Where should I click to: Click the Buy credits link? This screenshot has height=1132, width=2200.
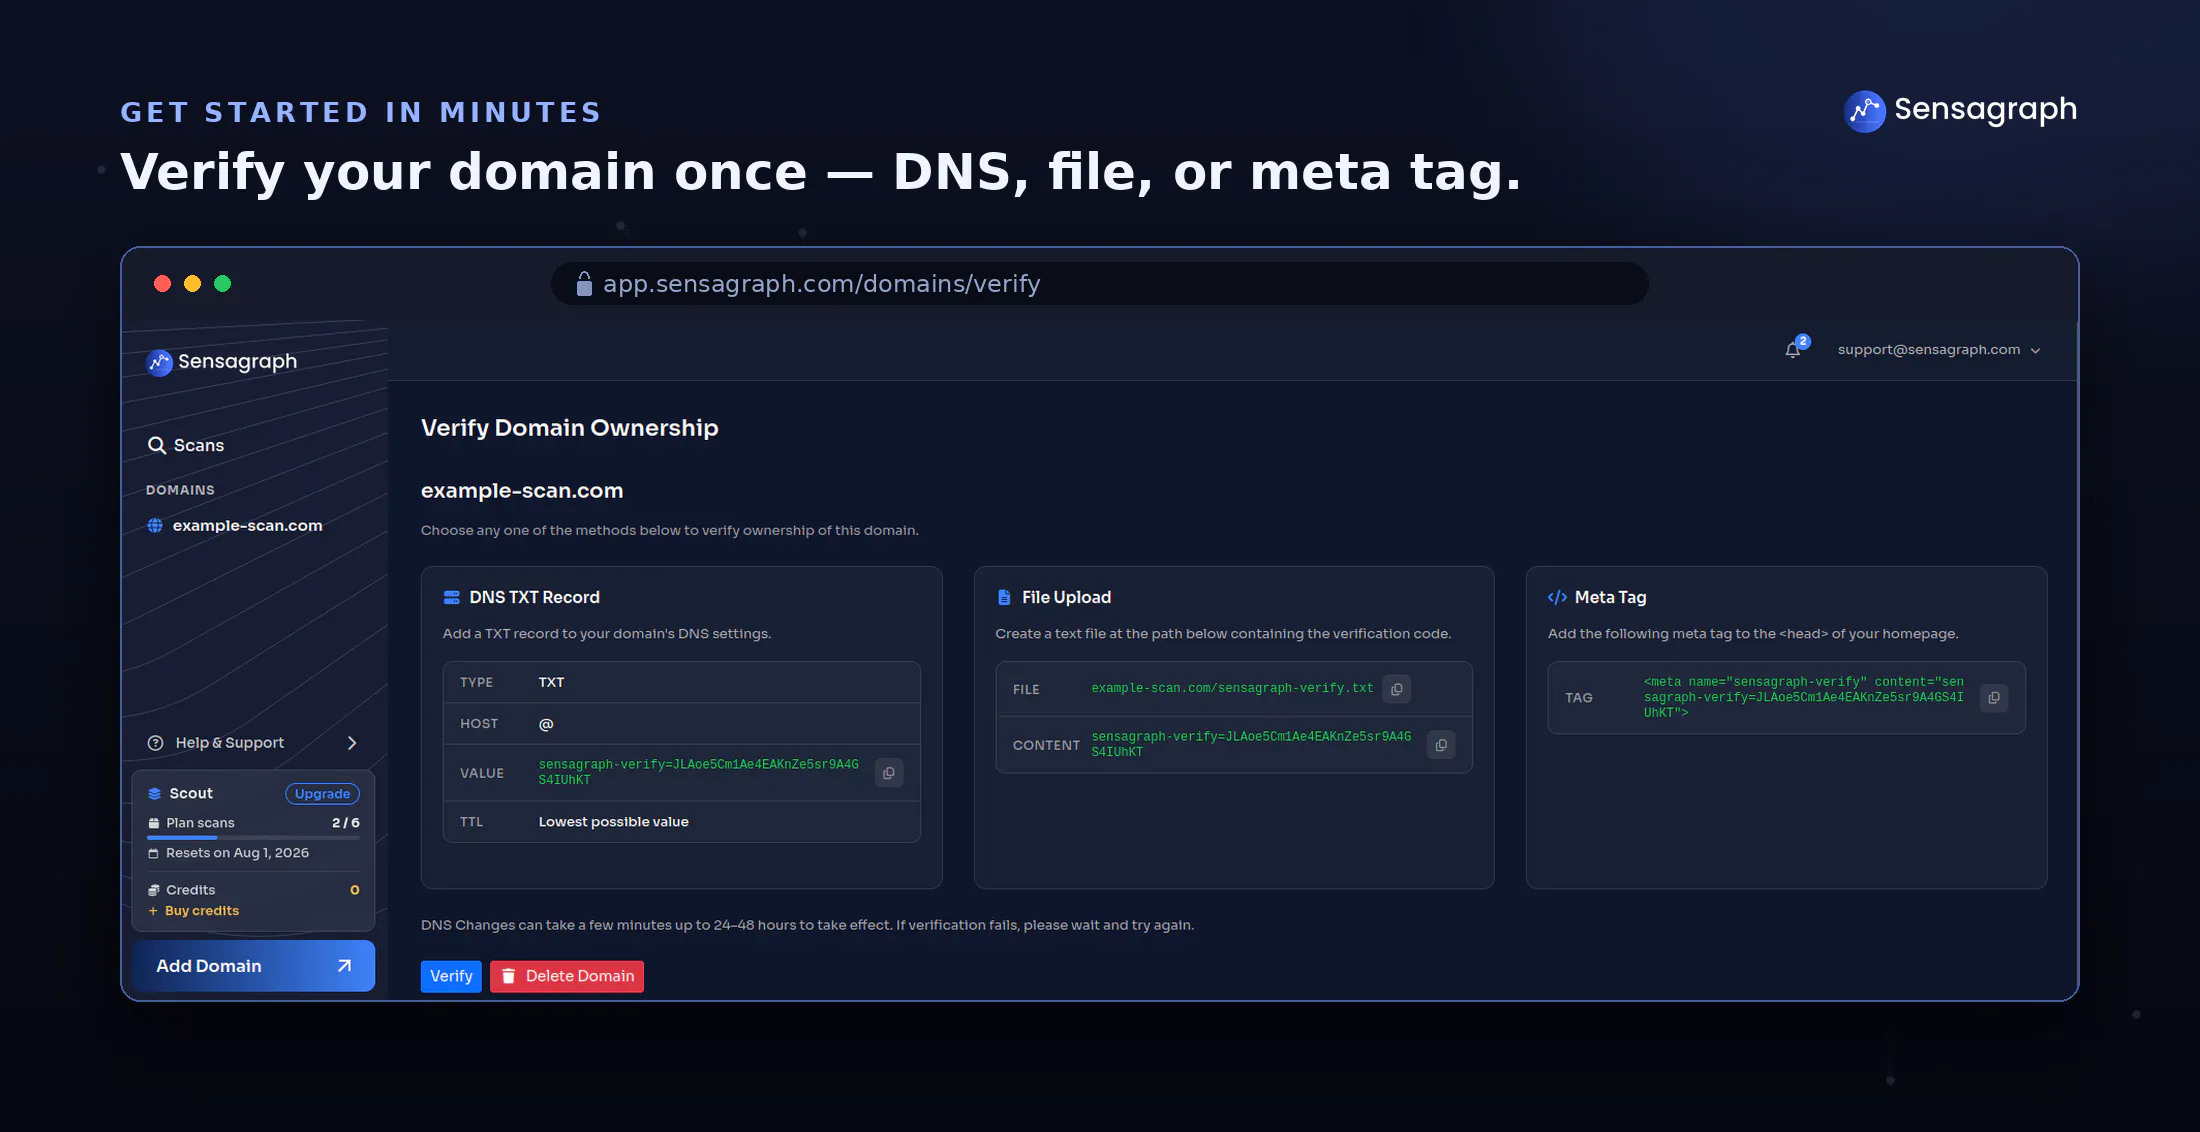pyautogui.click(x=194, y=911)
